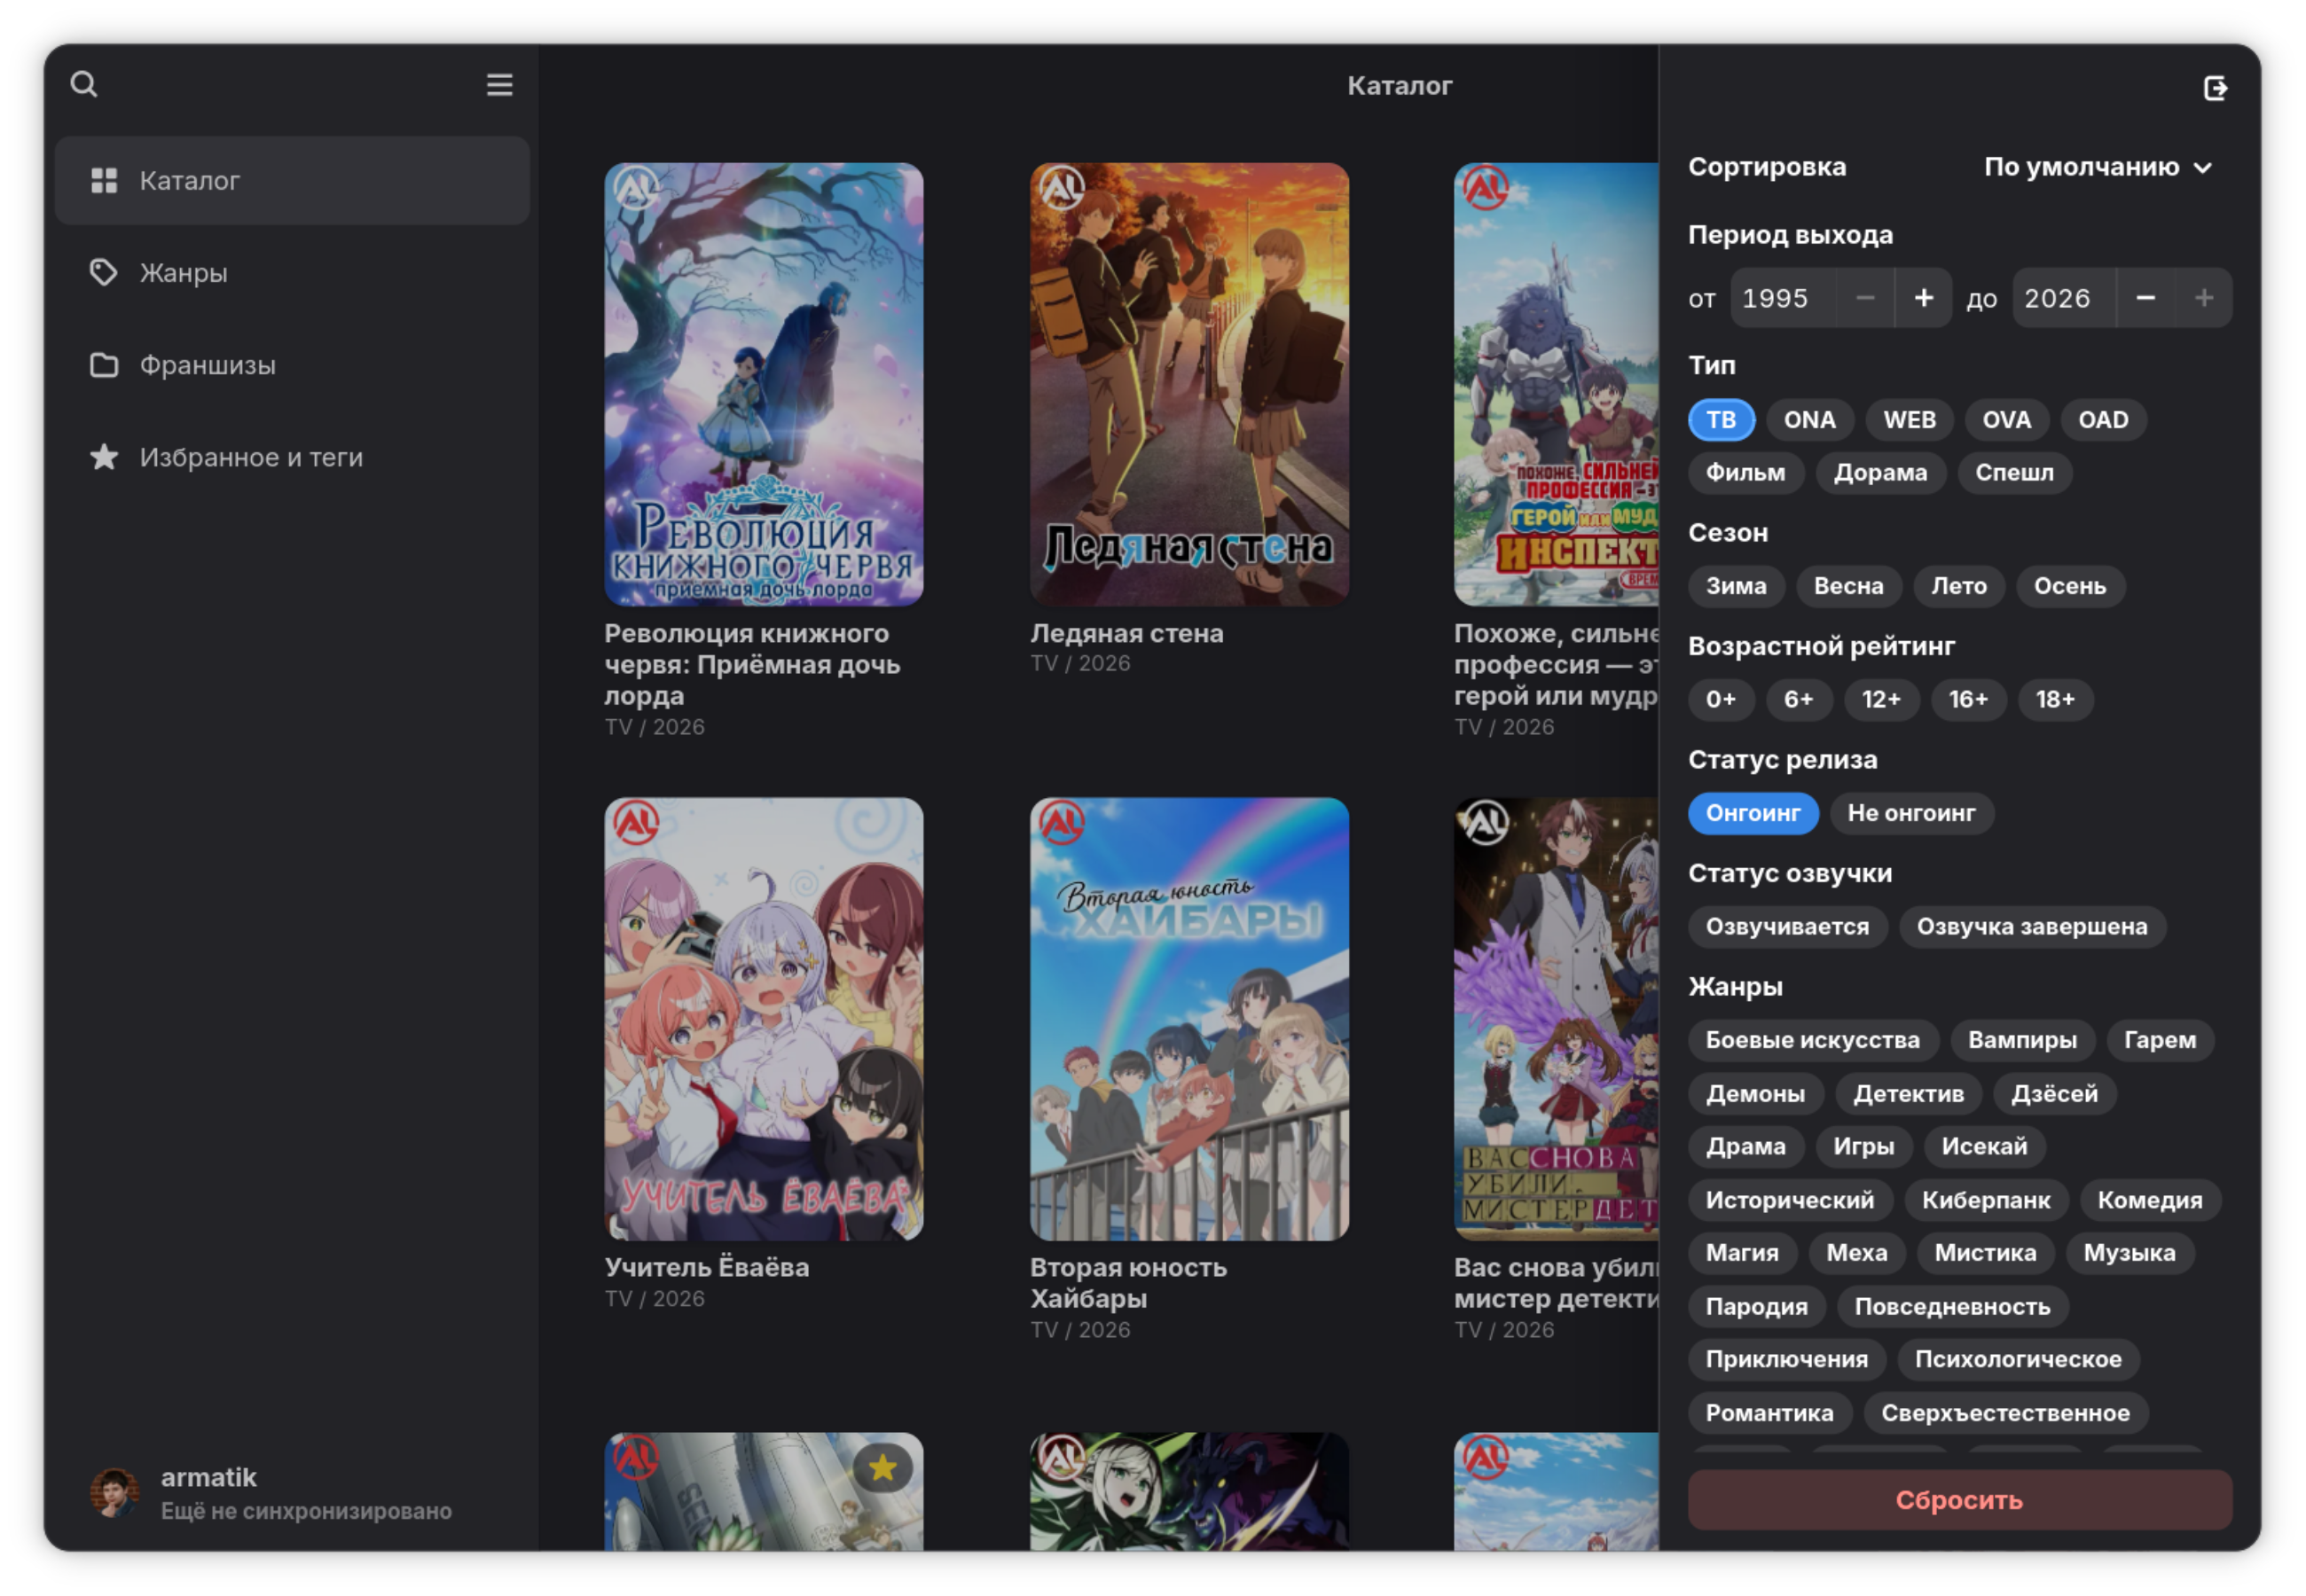Select the 0+ age rating
This screenshot has width=2306, height=1596.
pyautogui.click(x=1720, y=700)
